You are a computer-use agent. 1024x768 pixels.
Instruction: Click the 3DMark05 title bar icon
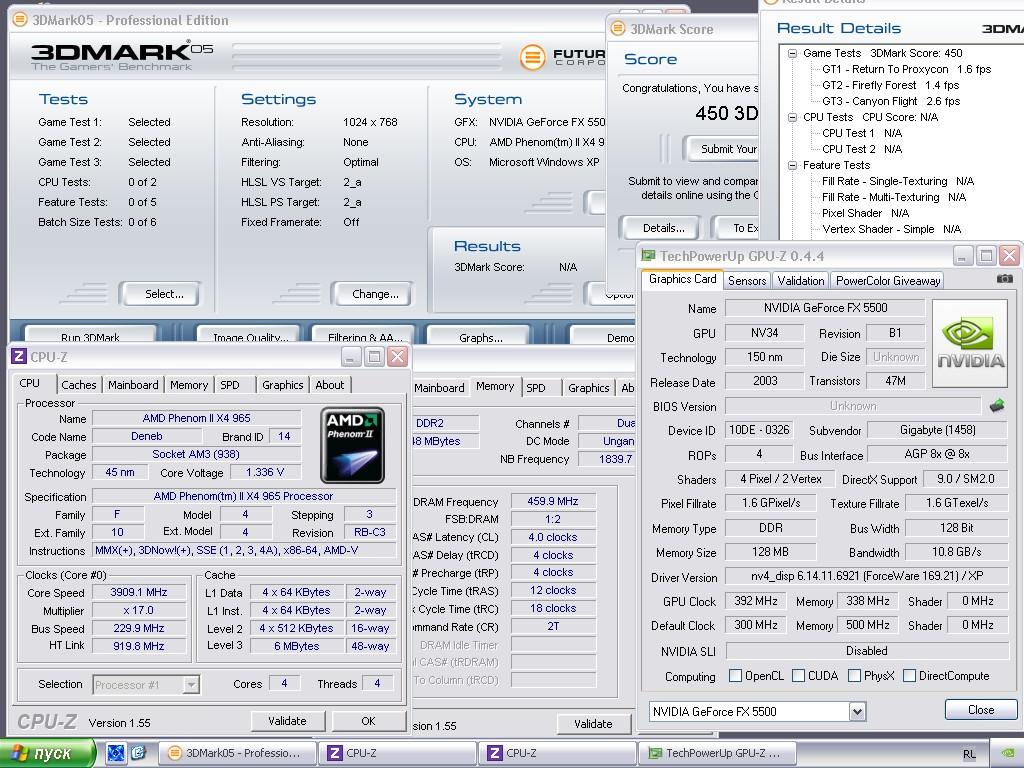pos(20,20)
